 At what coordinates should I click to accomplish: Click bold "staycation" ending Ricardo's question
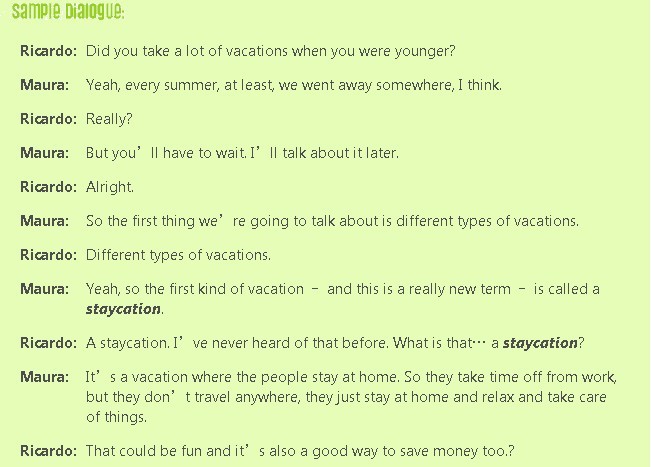pyautogui.click(x=540, y=343)
